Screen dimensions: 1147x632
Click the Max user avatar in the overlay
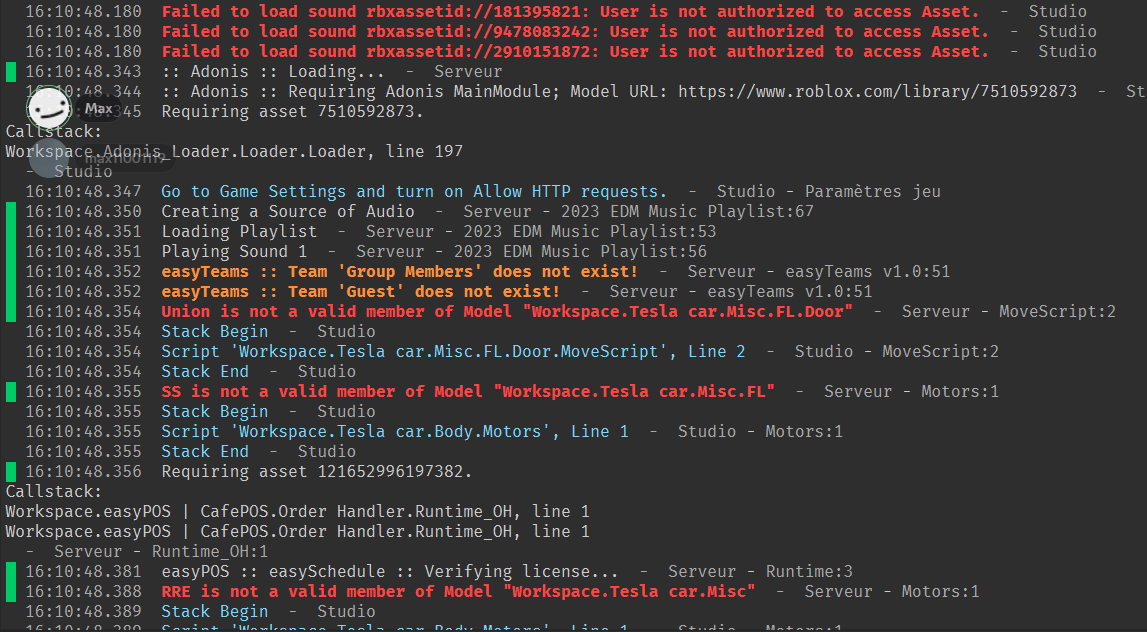[x=48, y=107]
